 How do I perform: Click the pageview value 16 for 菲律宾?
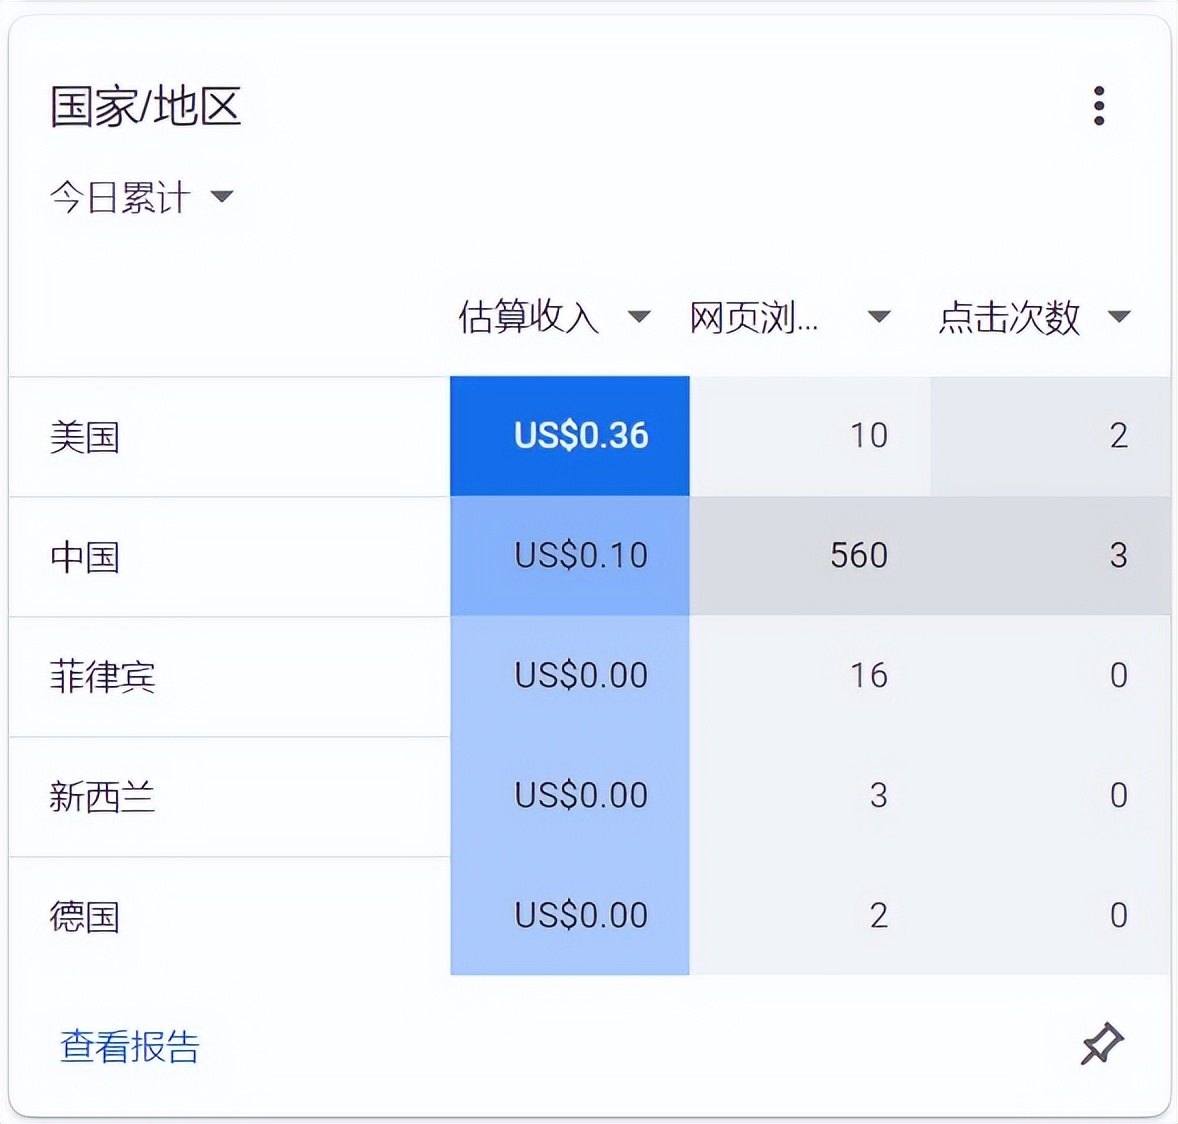point(868,676)
